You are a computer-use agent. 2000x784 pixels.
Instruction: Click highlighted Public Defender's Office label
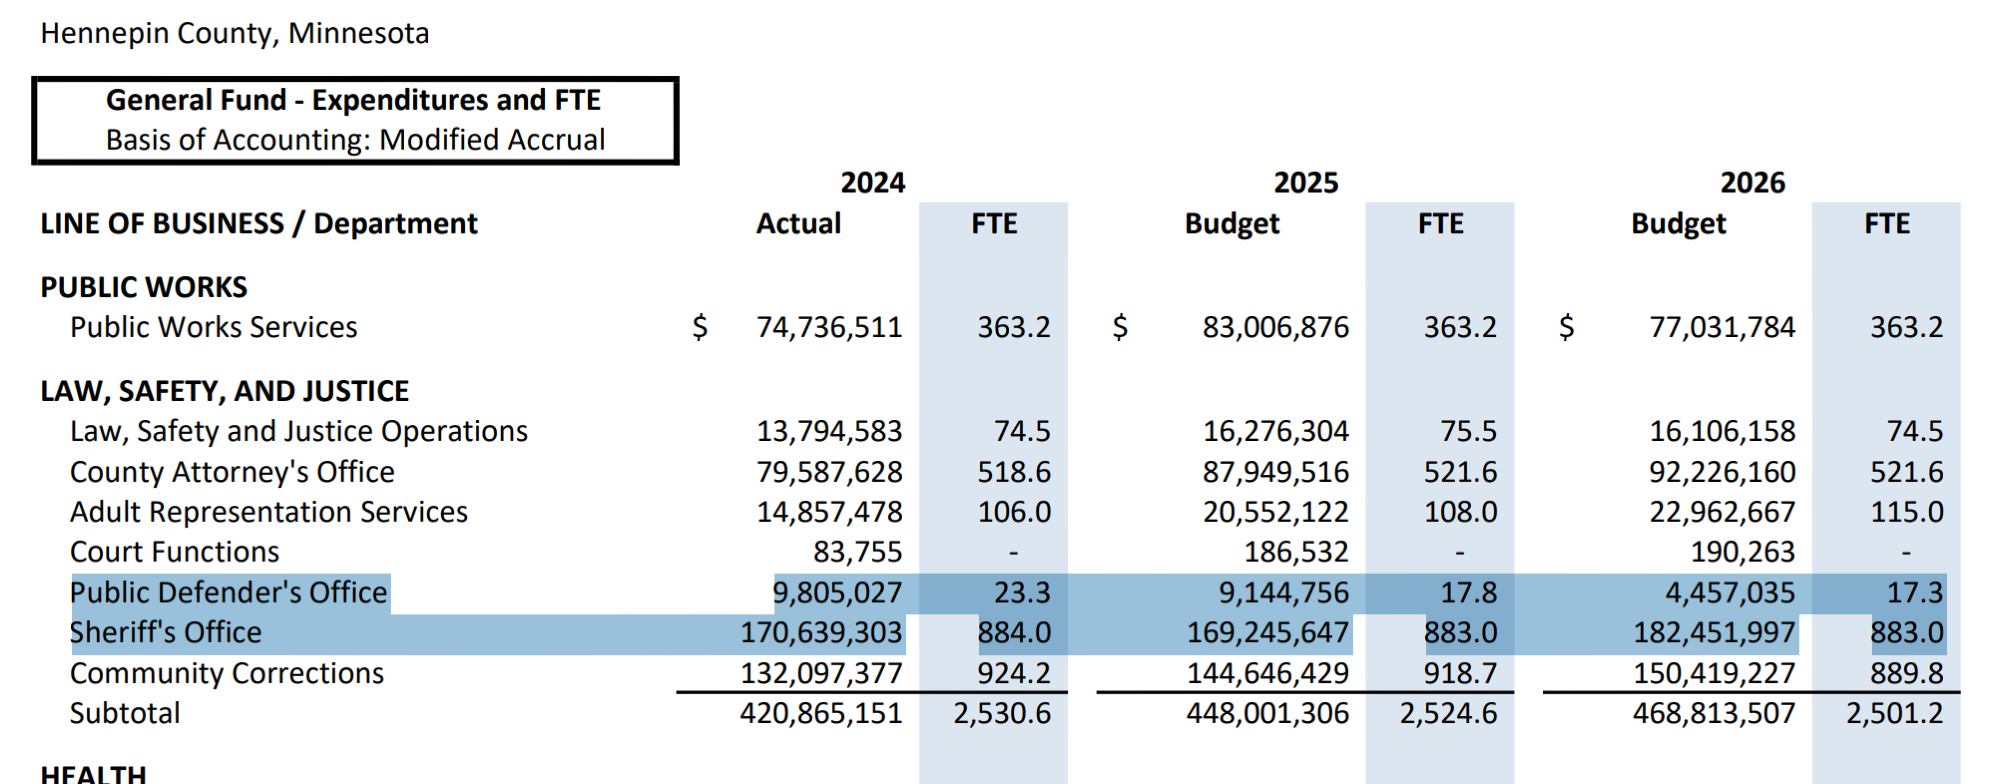(228, 593)
